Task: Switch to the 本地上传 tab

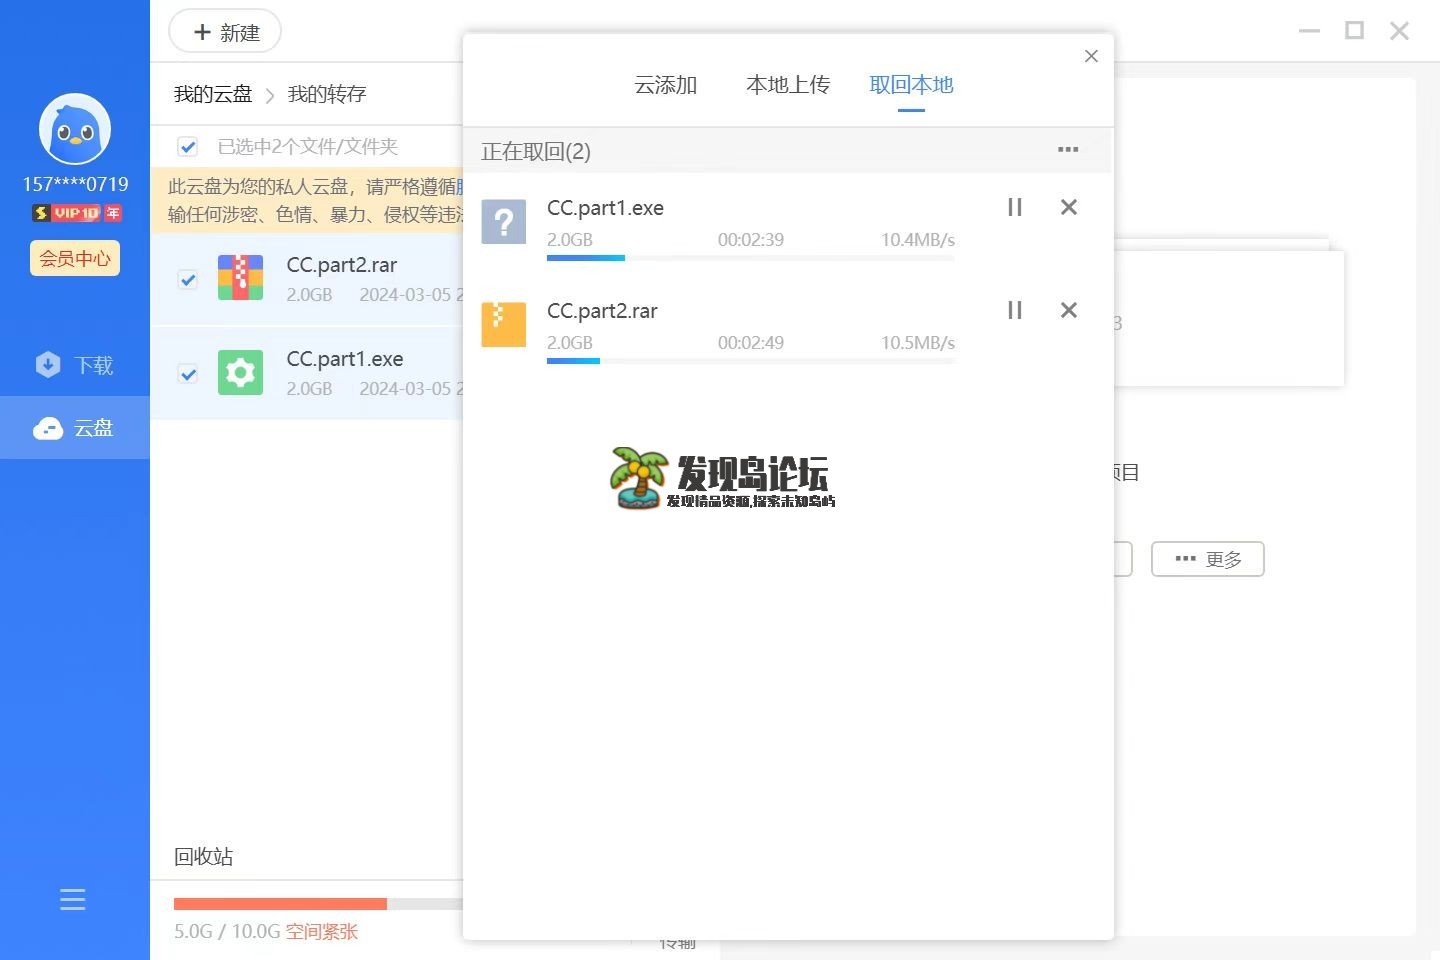Action: point(788,85)
